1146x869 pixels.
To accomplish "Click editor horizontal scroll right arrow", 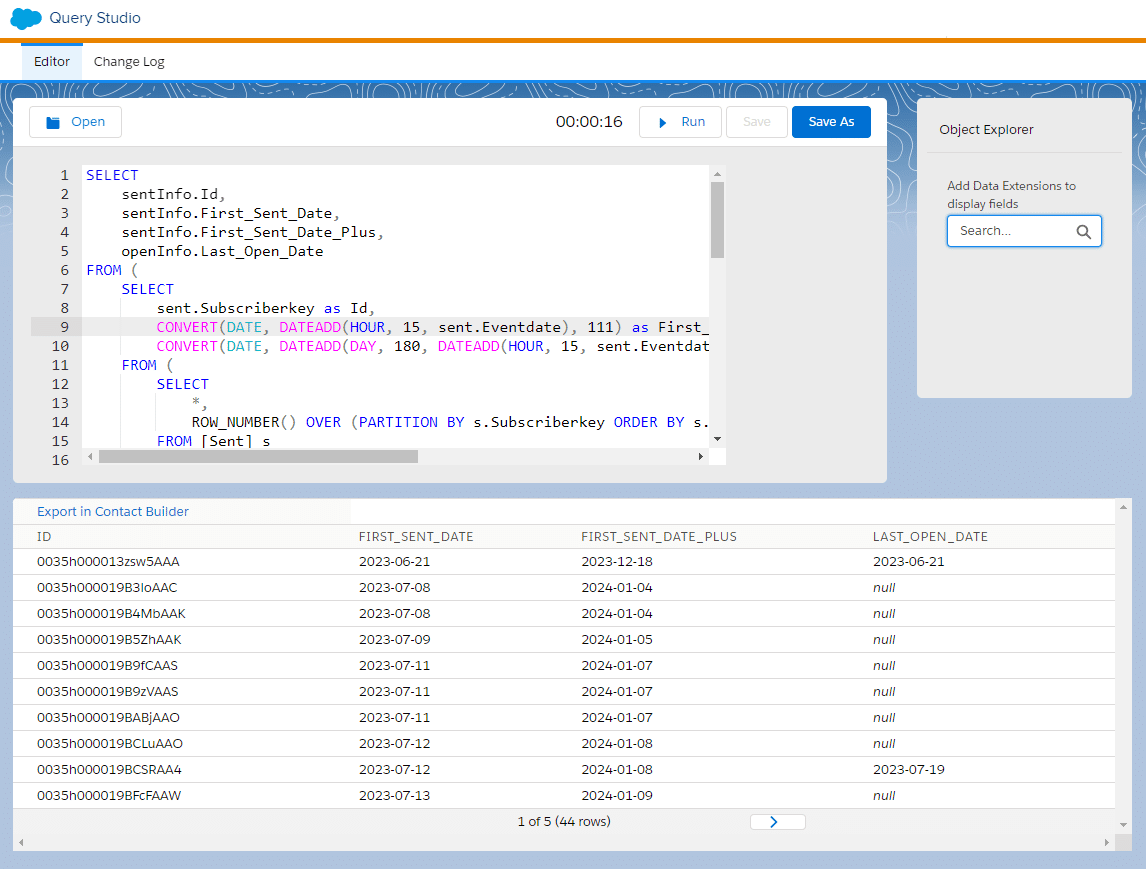I will (700, 456).
